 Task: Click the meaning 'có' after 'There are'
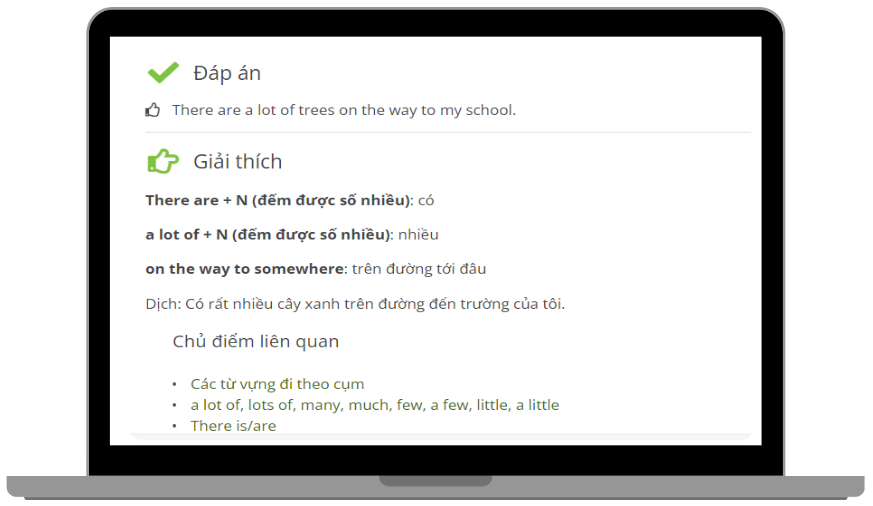(426, 200)
